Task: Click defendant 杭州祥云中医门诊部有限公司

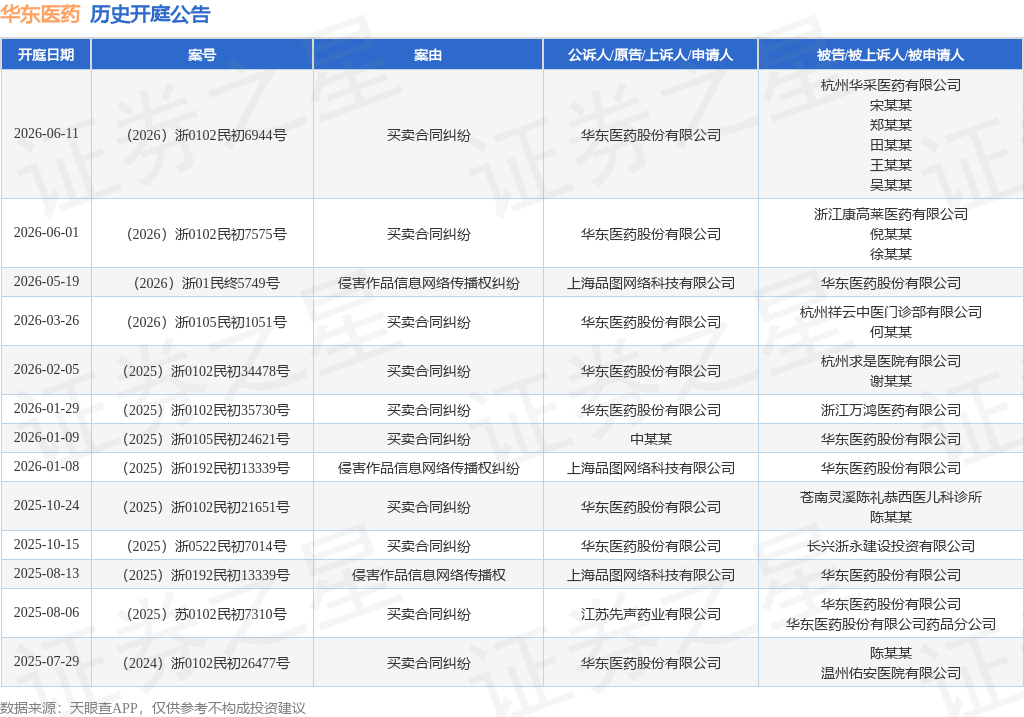Action: click(891, 312)
